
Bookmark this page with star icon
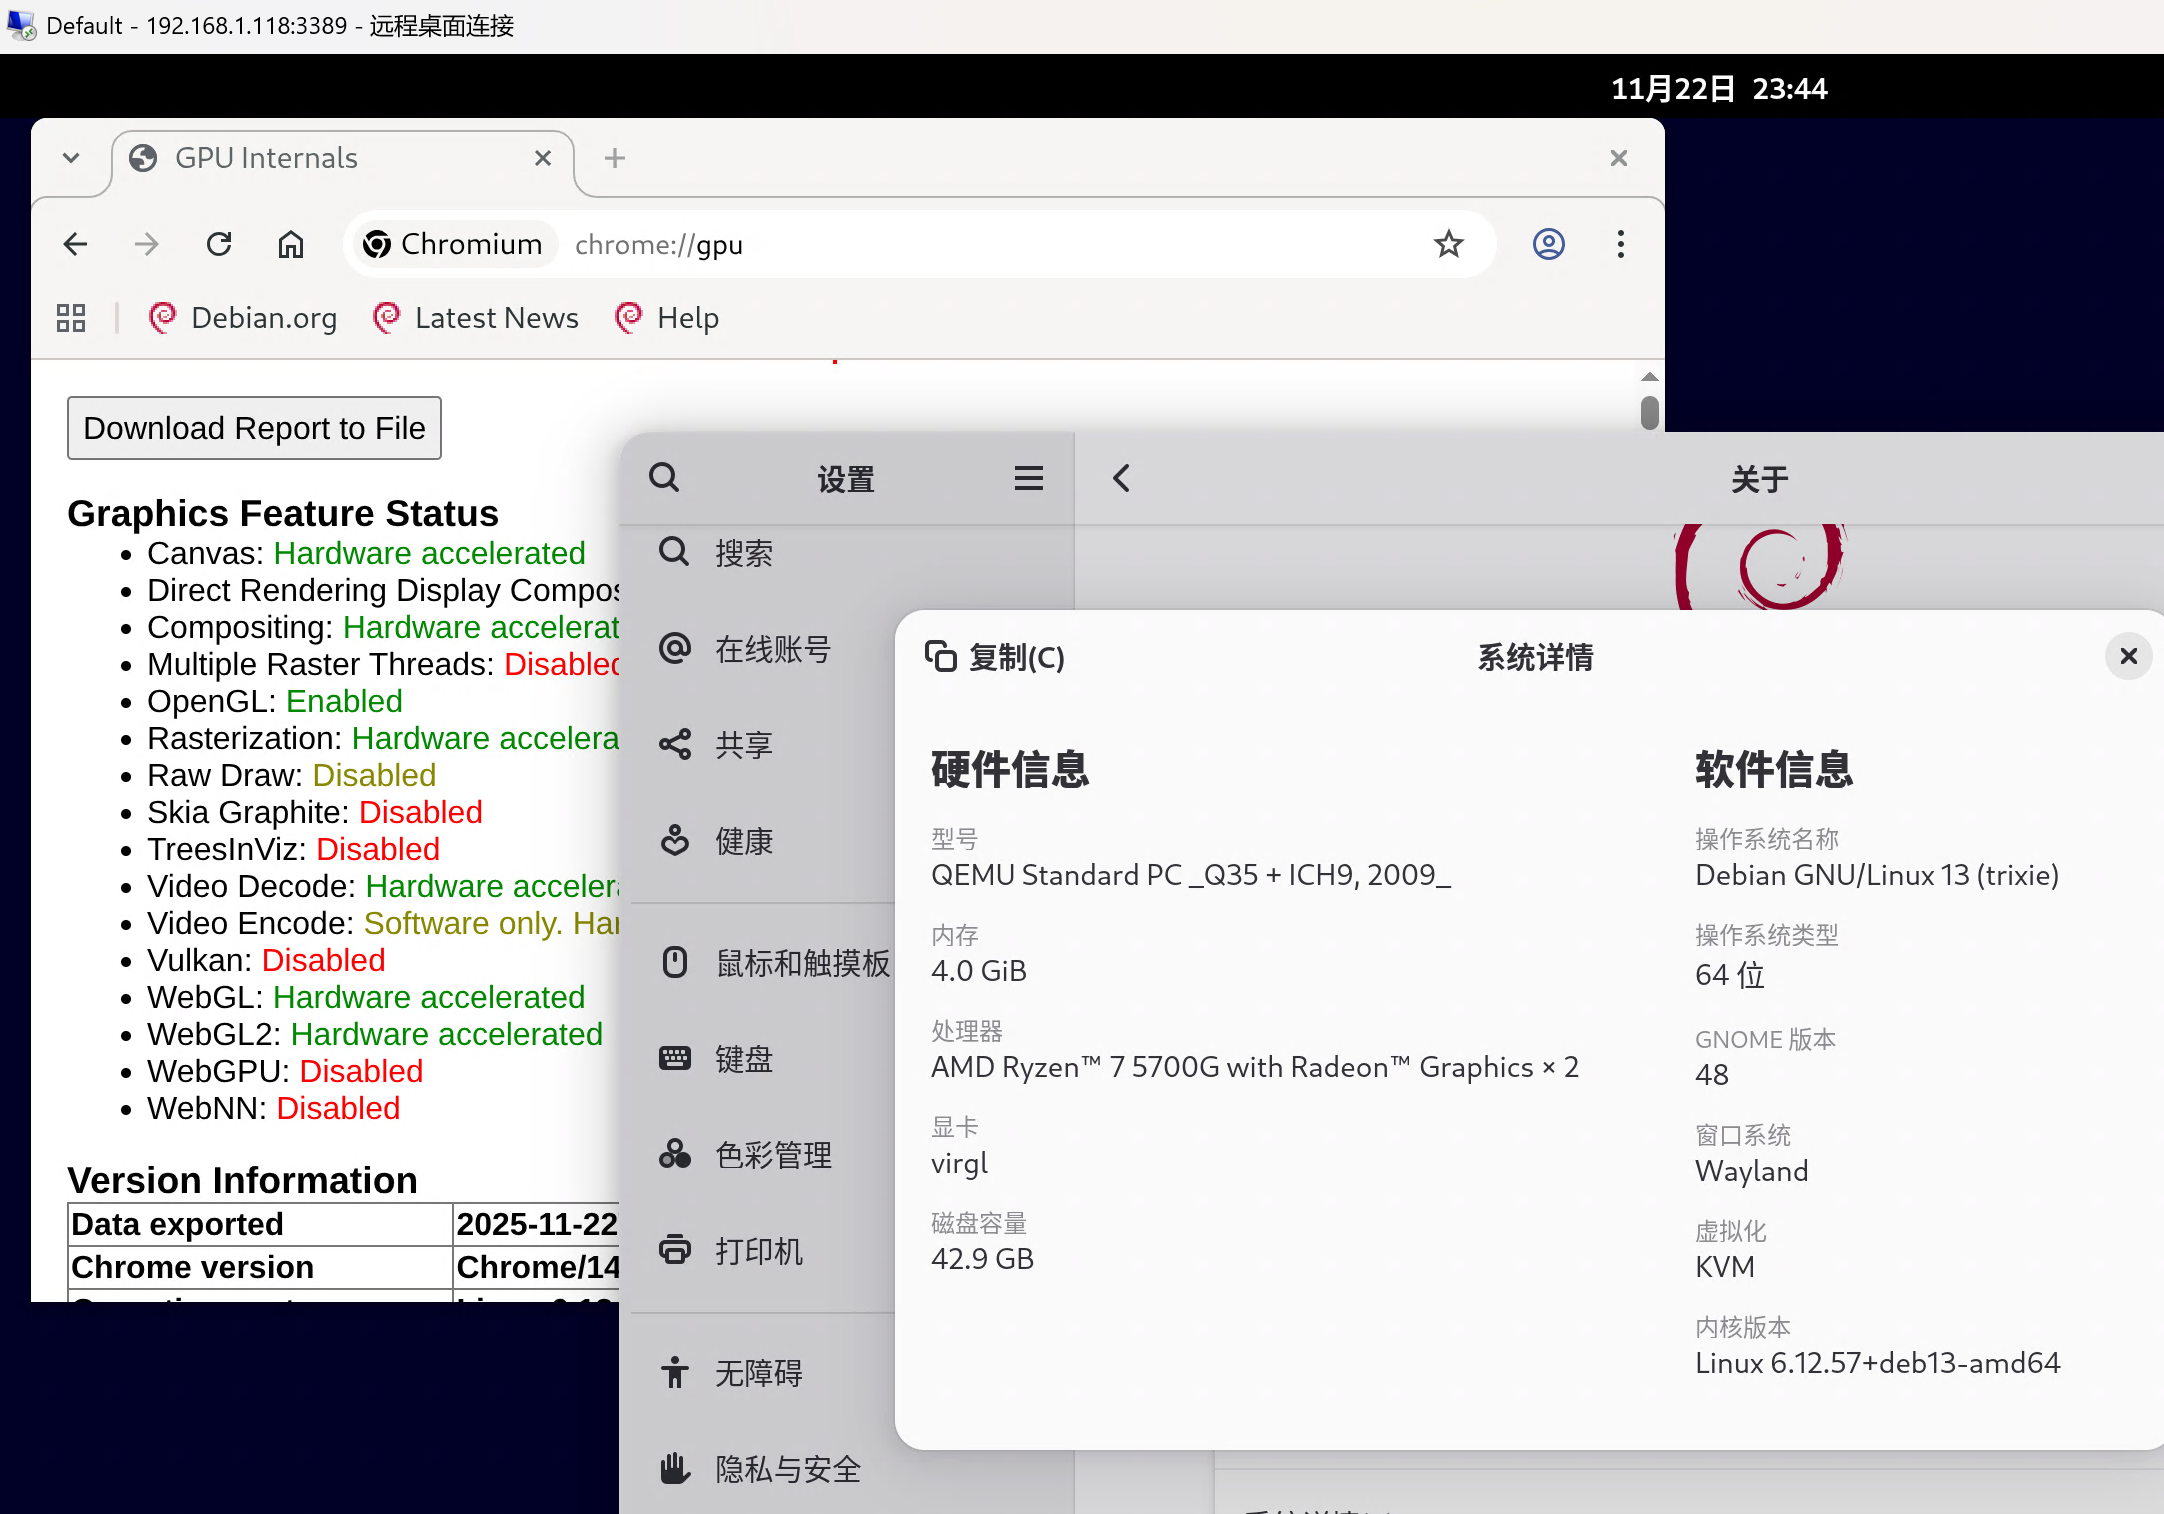pyautogui.click(x=1448, y=244)
